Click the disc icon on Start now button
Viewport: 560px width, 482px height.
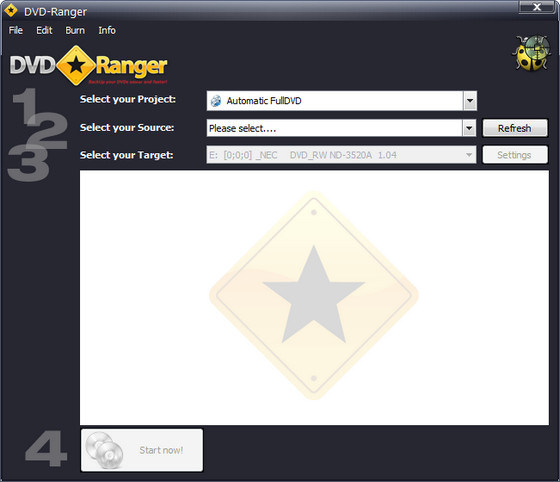104,450
